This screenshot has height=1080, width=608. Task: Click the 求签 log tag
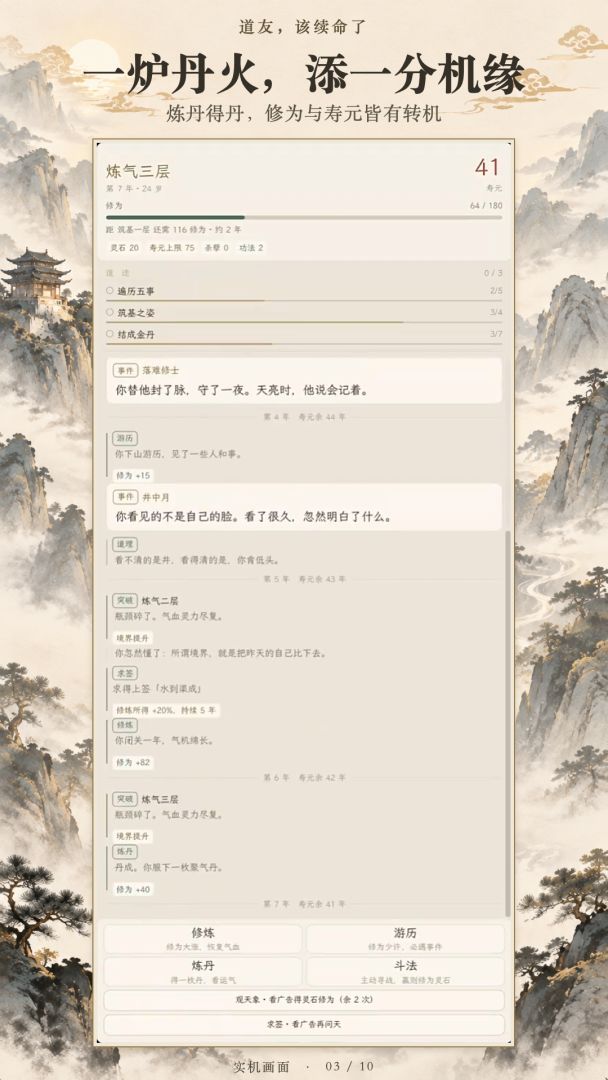pyautogui.click(x=125, y=672)
